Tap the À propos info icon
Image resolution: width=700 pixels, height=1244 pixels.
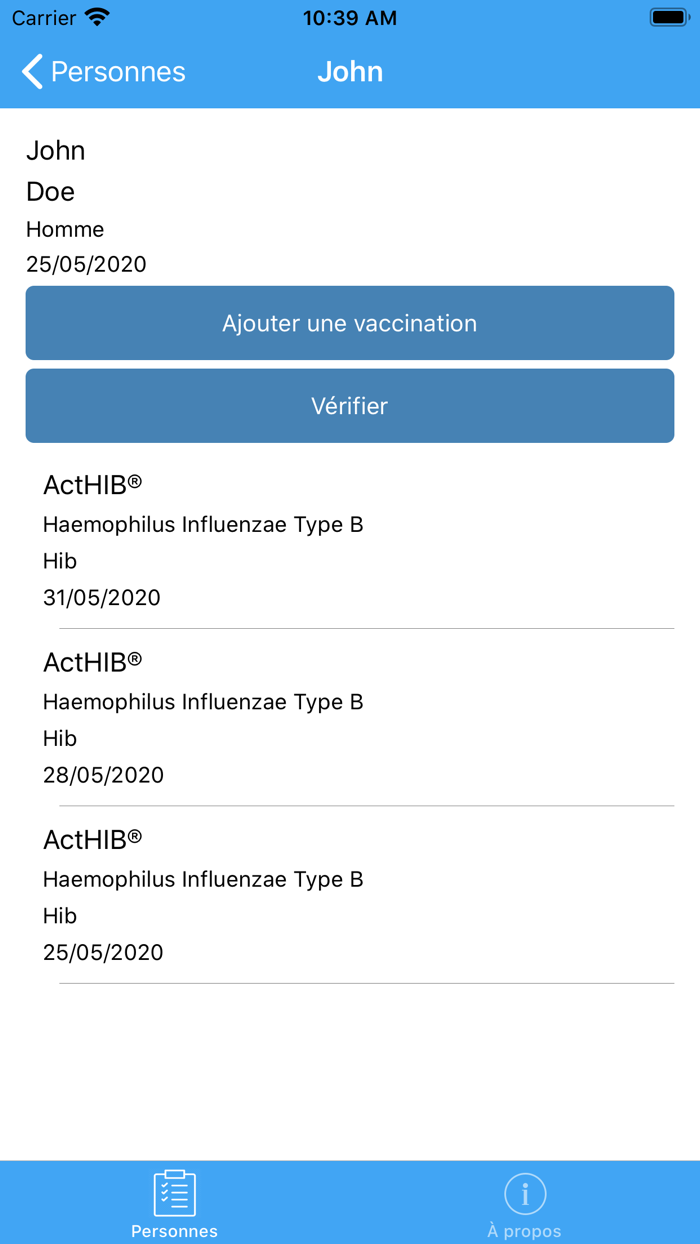[x=525, y=1193]
